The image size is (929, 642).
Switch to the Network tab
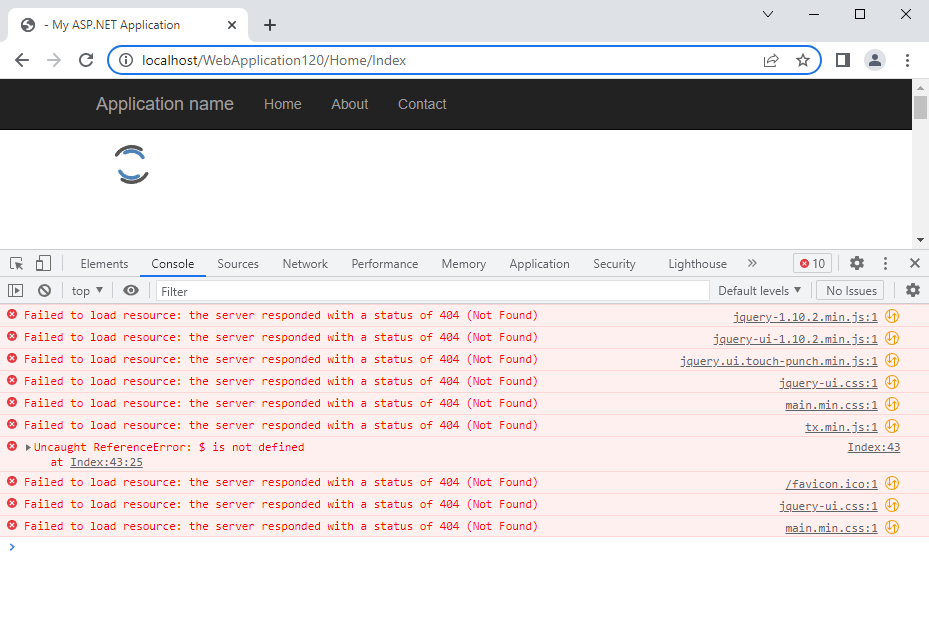pos(305,264)
